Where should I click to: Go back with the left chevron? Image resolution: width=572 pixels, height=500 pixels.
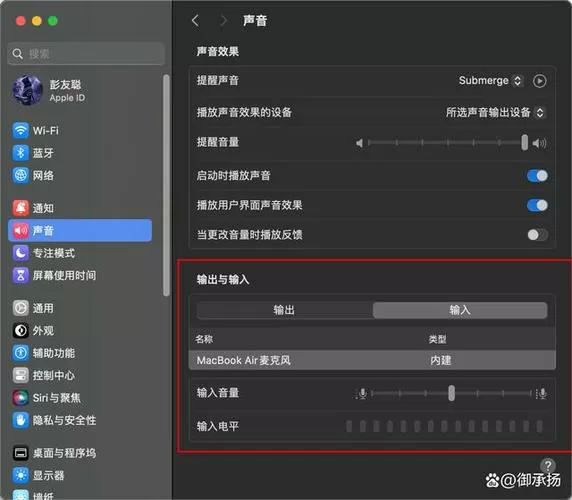pos(195,20)
